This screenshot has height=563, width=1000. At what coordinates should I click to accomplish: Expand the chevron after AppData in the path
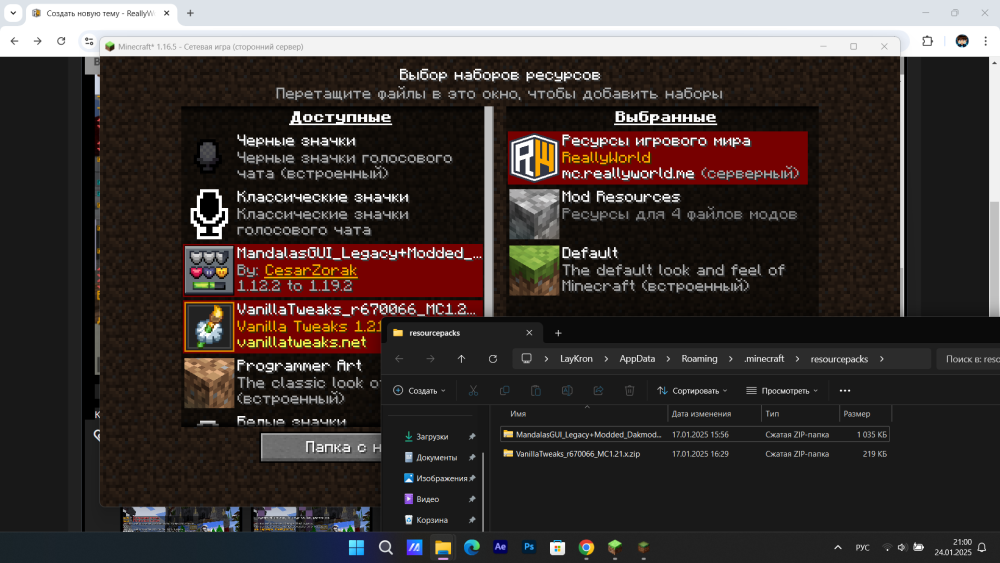[x=668, y=359]
